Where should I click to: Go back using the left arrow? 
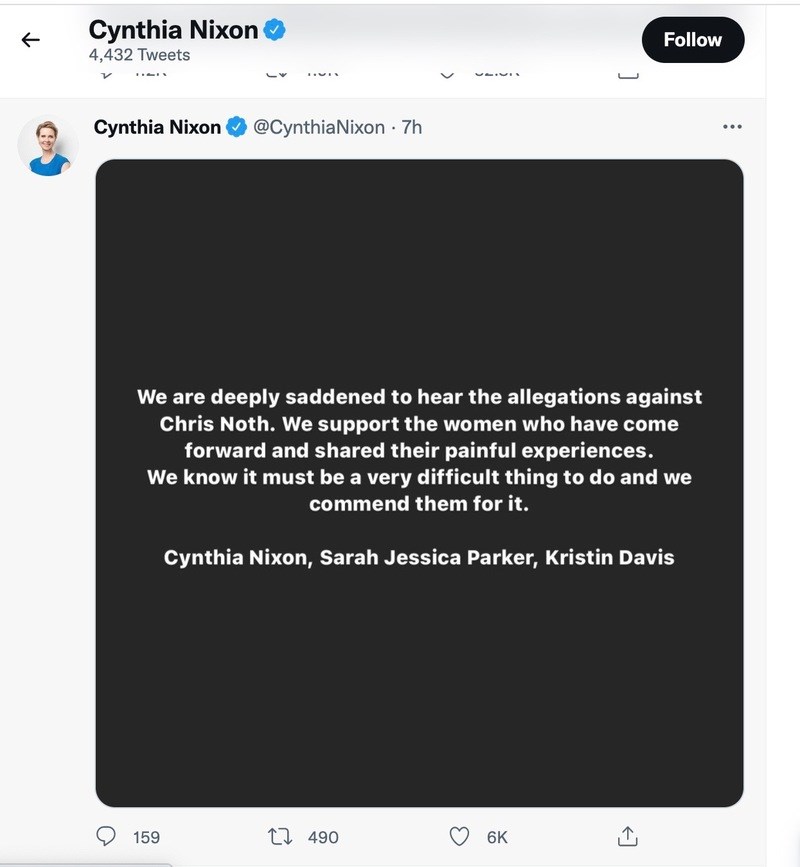coord(30,40)
